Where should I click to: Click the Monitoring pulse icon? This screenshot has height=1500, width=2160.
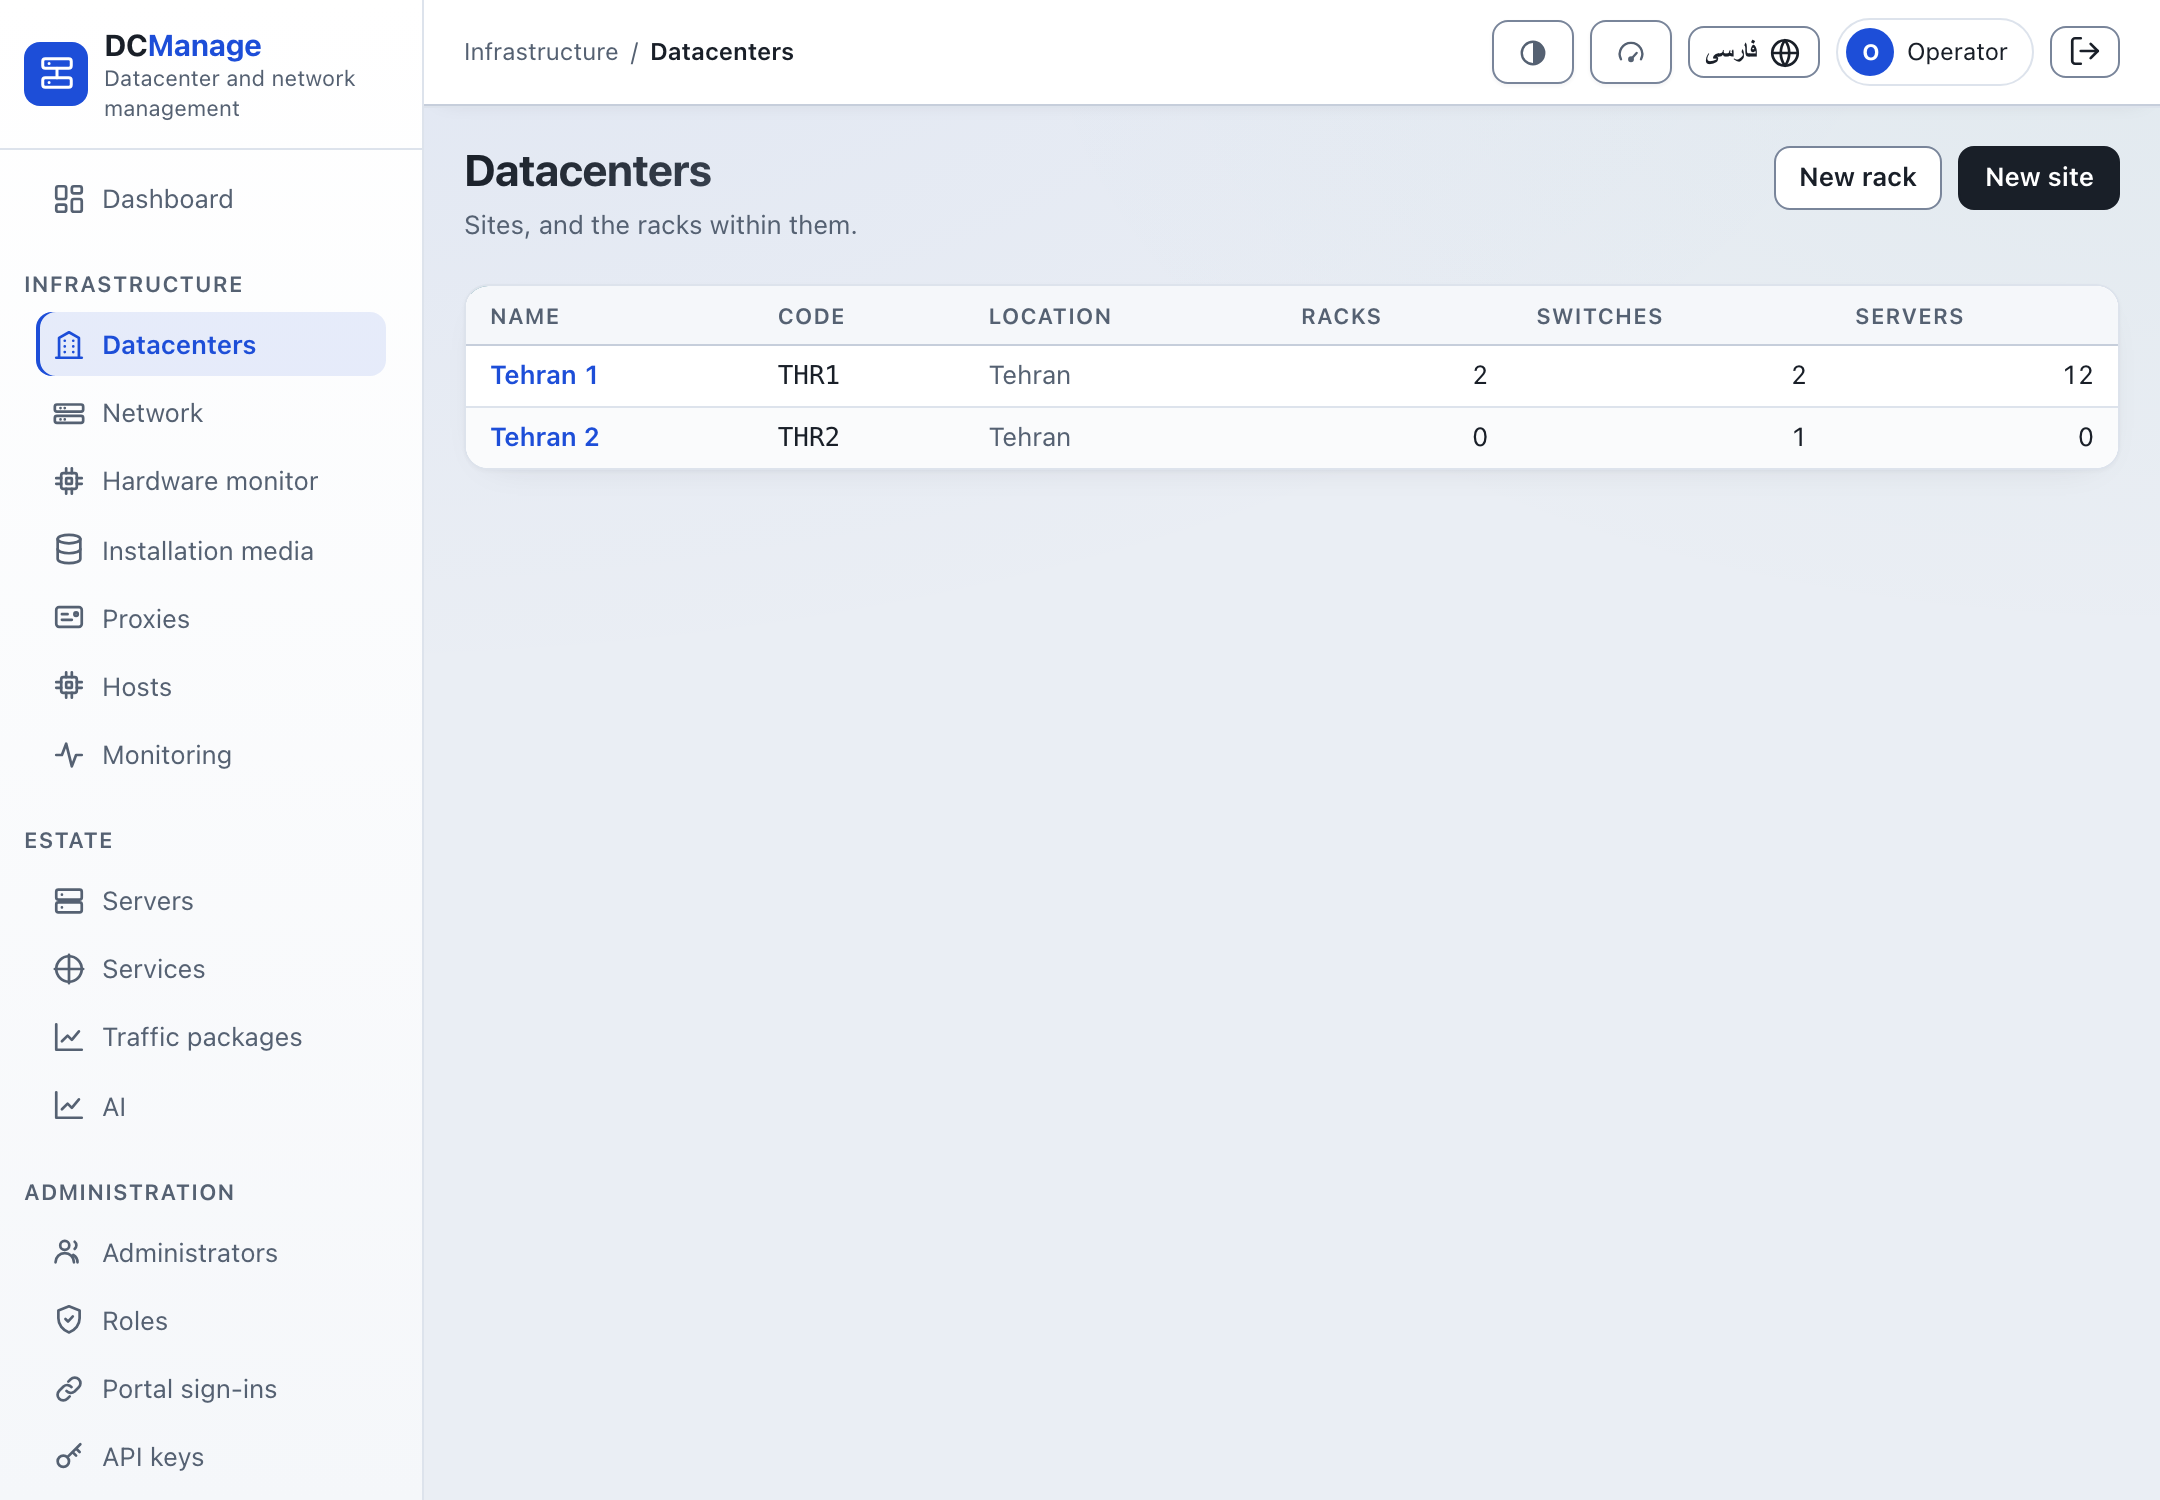(x=69, y=755)
